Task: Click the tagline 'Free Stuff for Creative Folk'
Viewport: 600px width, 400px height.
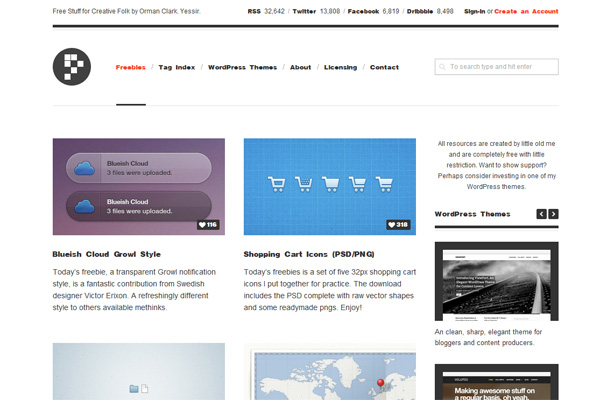Action: [126, 11]
